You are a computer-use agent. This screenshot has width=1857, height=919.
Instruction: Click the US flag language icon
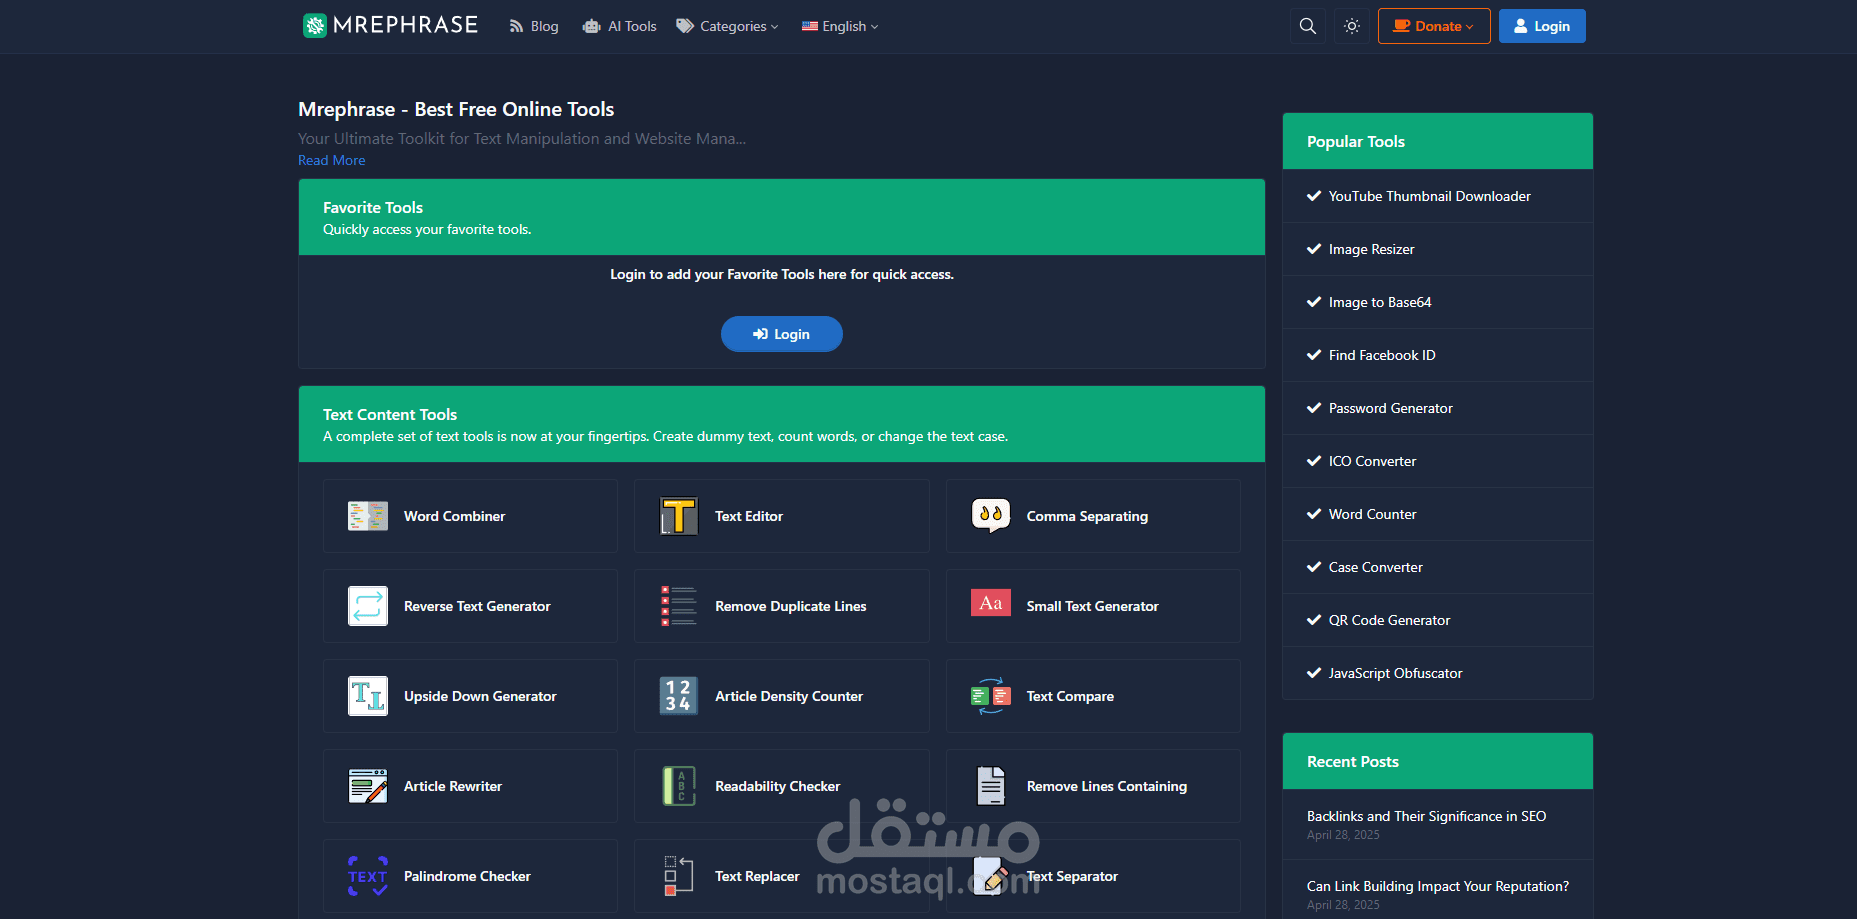(x=810, y=27)
